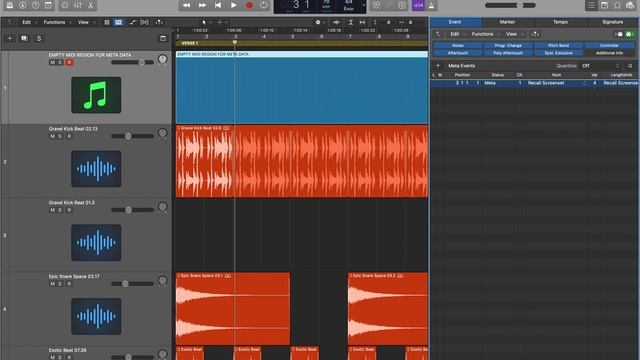Image resolution: width=640 pixels, height=360 pixels.
Task: Click the waveform vertical zoom icon
Action: pos(336,22)
